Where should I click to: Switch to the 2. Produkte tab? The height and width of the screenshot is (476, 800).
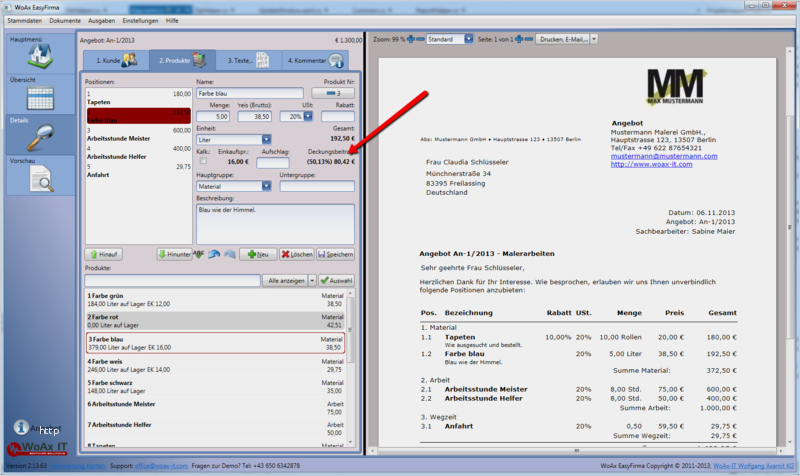[x=182, y=60]
